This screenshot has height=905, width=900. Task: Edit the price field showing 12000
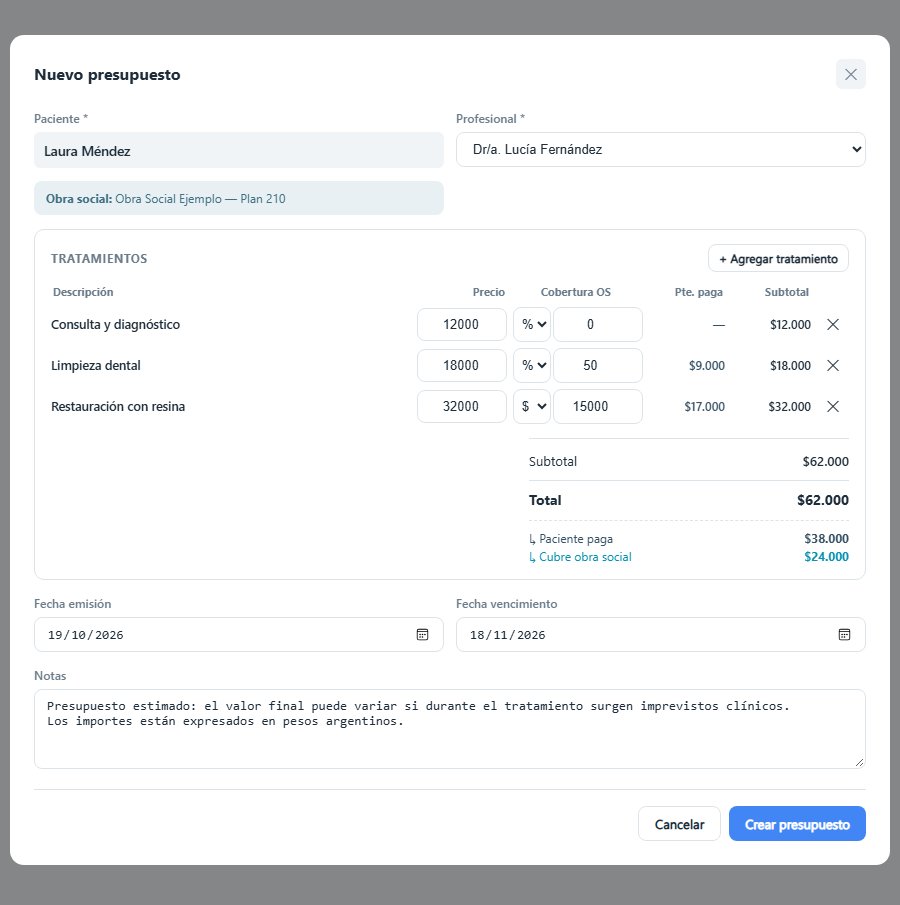pyautogui.click(x=462, y=324)
